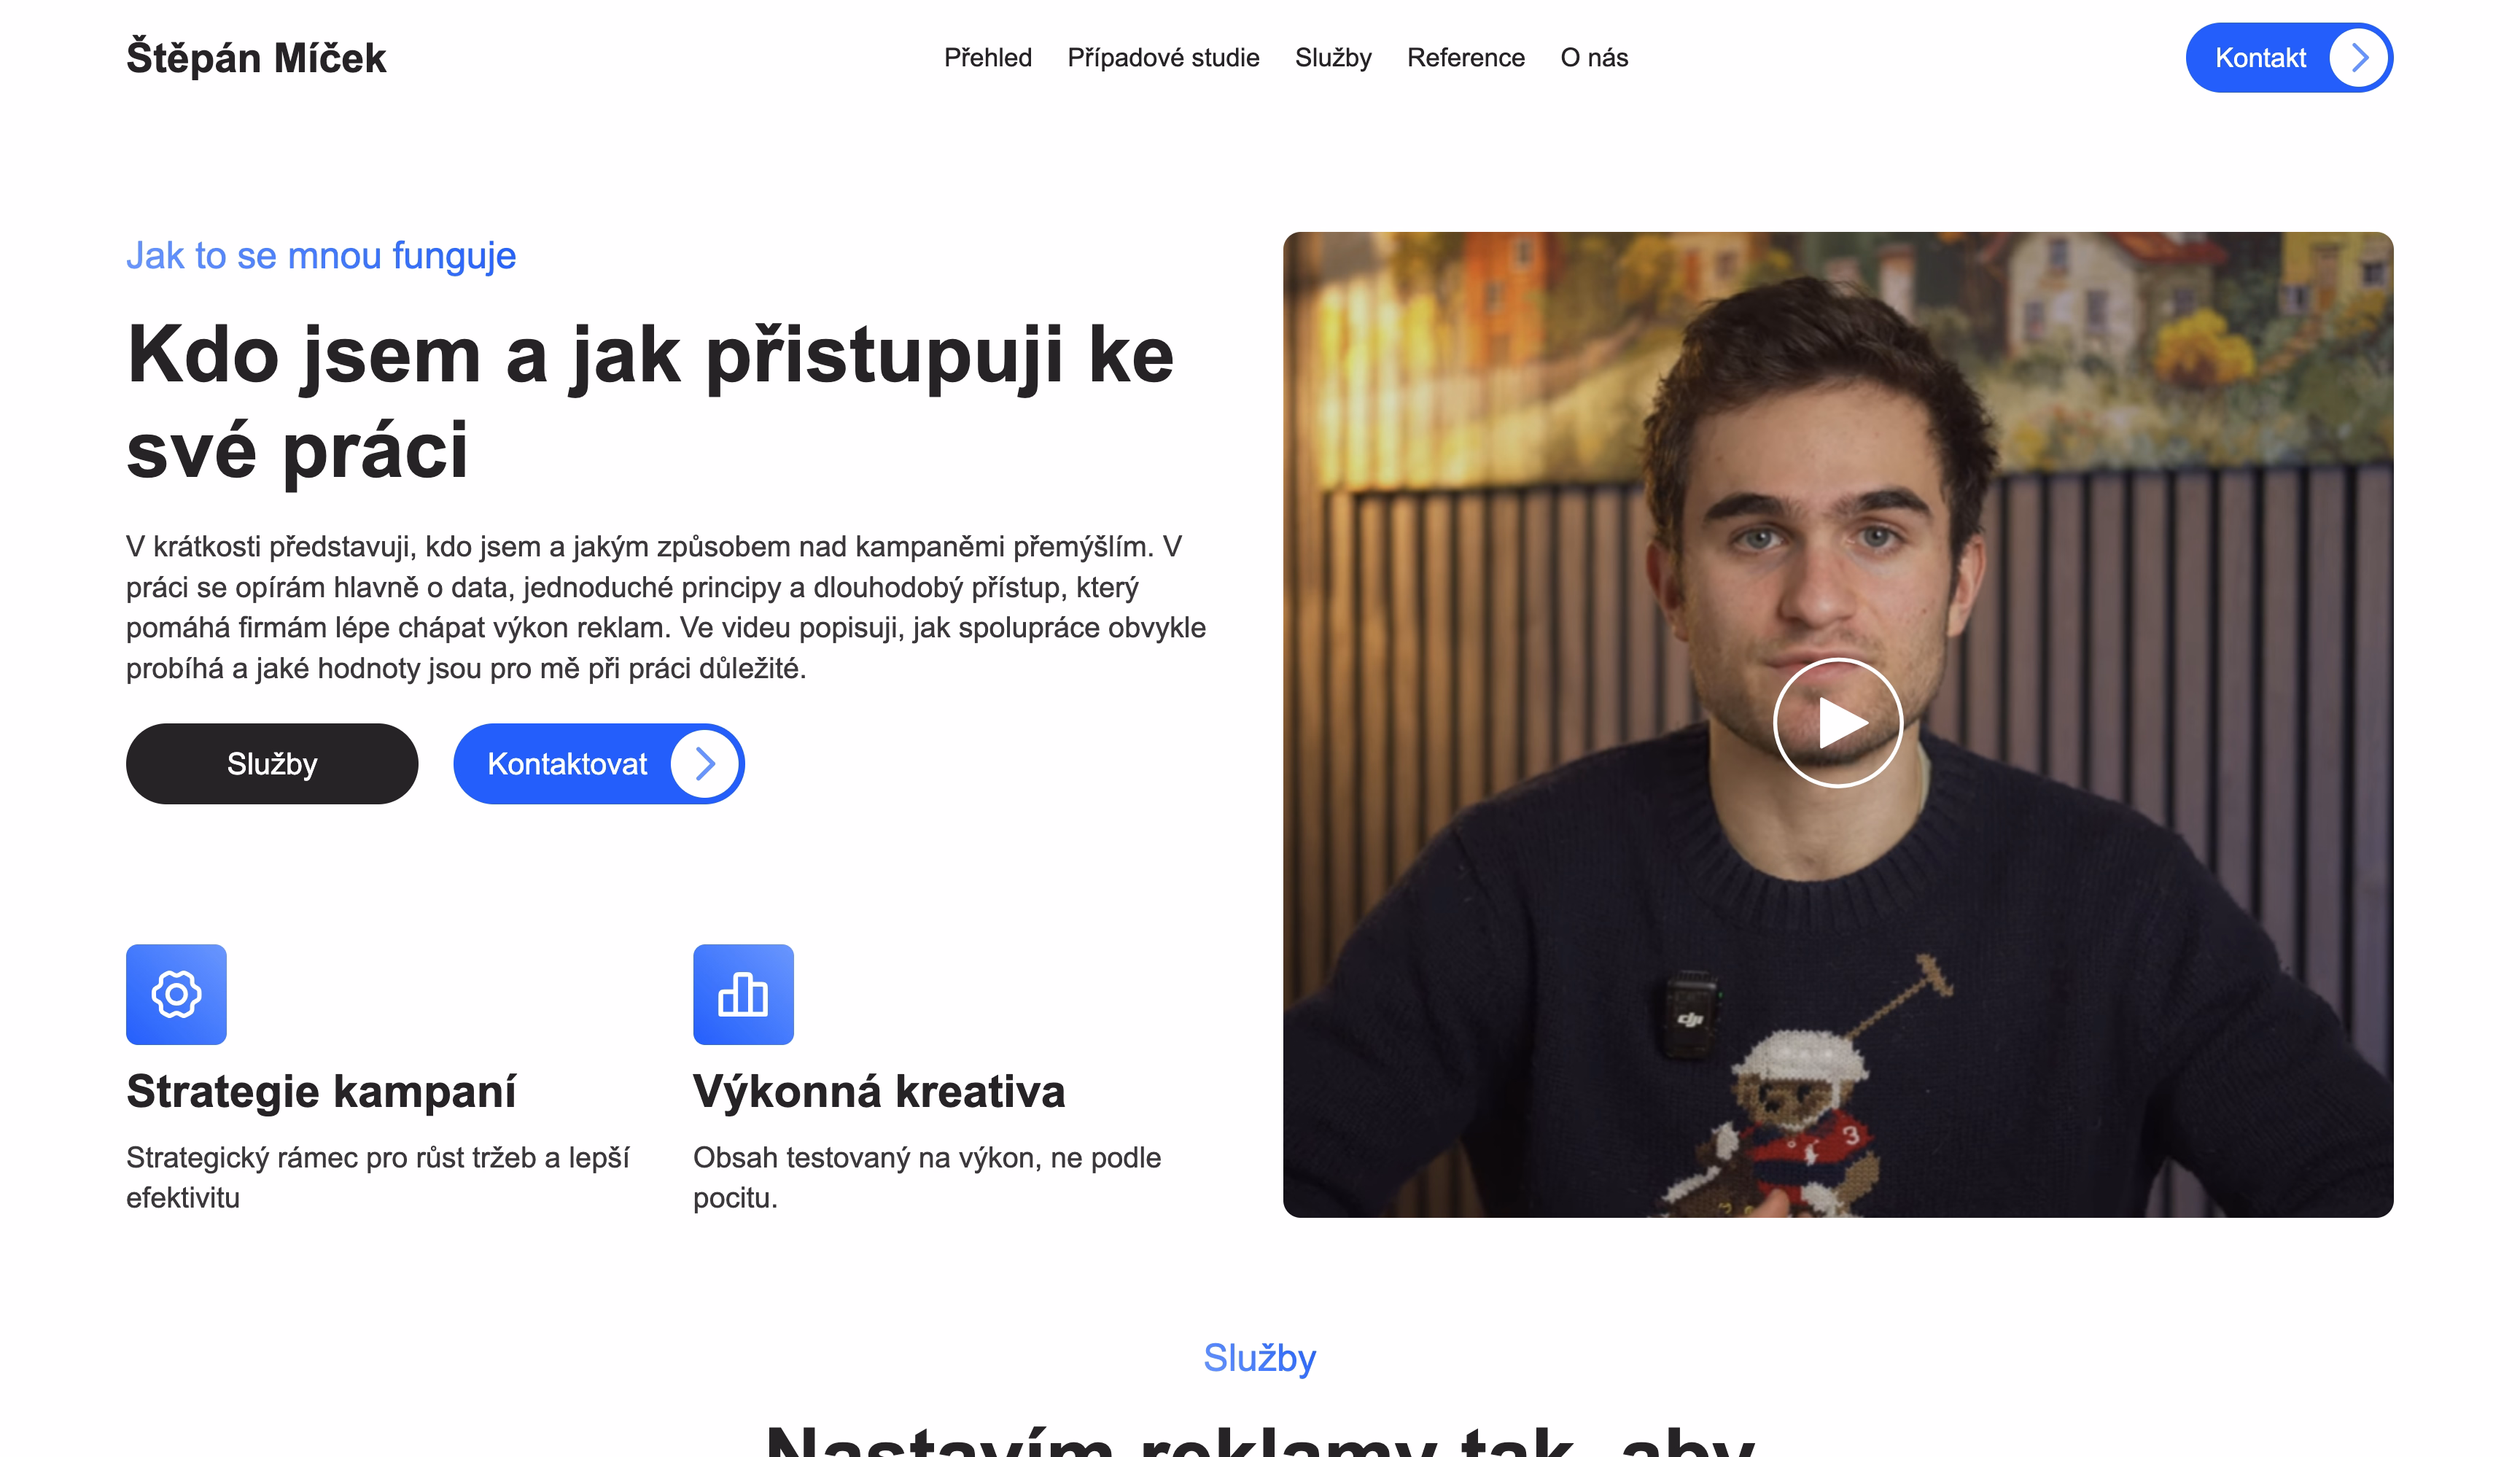Select Služby in the top navigation
The width and height of the screenshot is (2520, 1457).
tap(1333, 58)
